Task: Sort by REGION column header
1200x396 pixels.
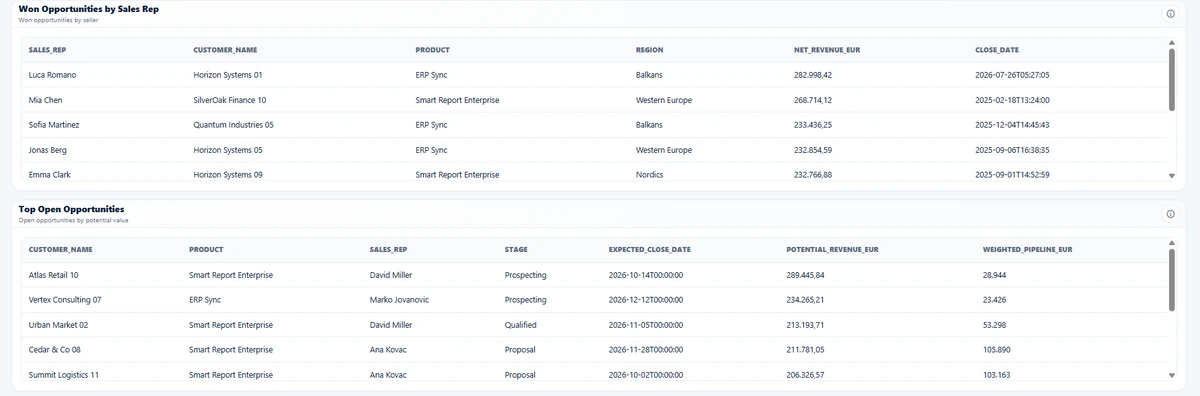Action: [649, 50]
